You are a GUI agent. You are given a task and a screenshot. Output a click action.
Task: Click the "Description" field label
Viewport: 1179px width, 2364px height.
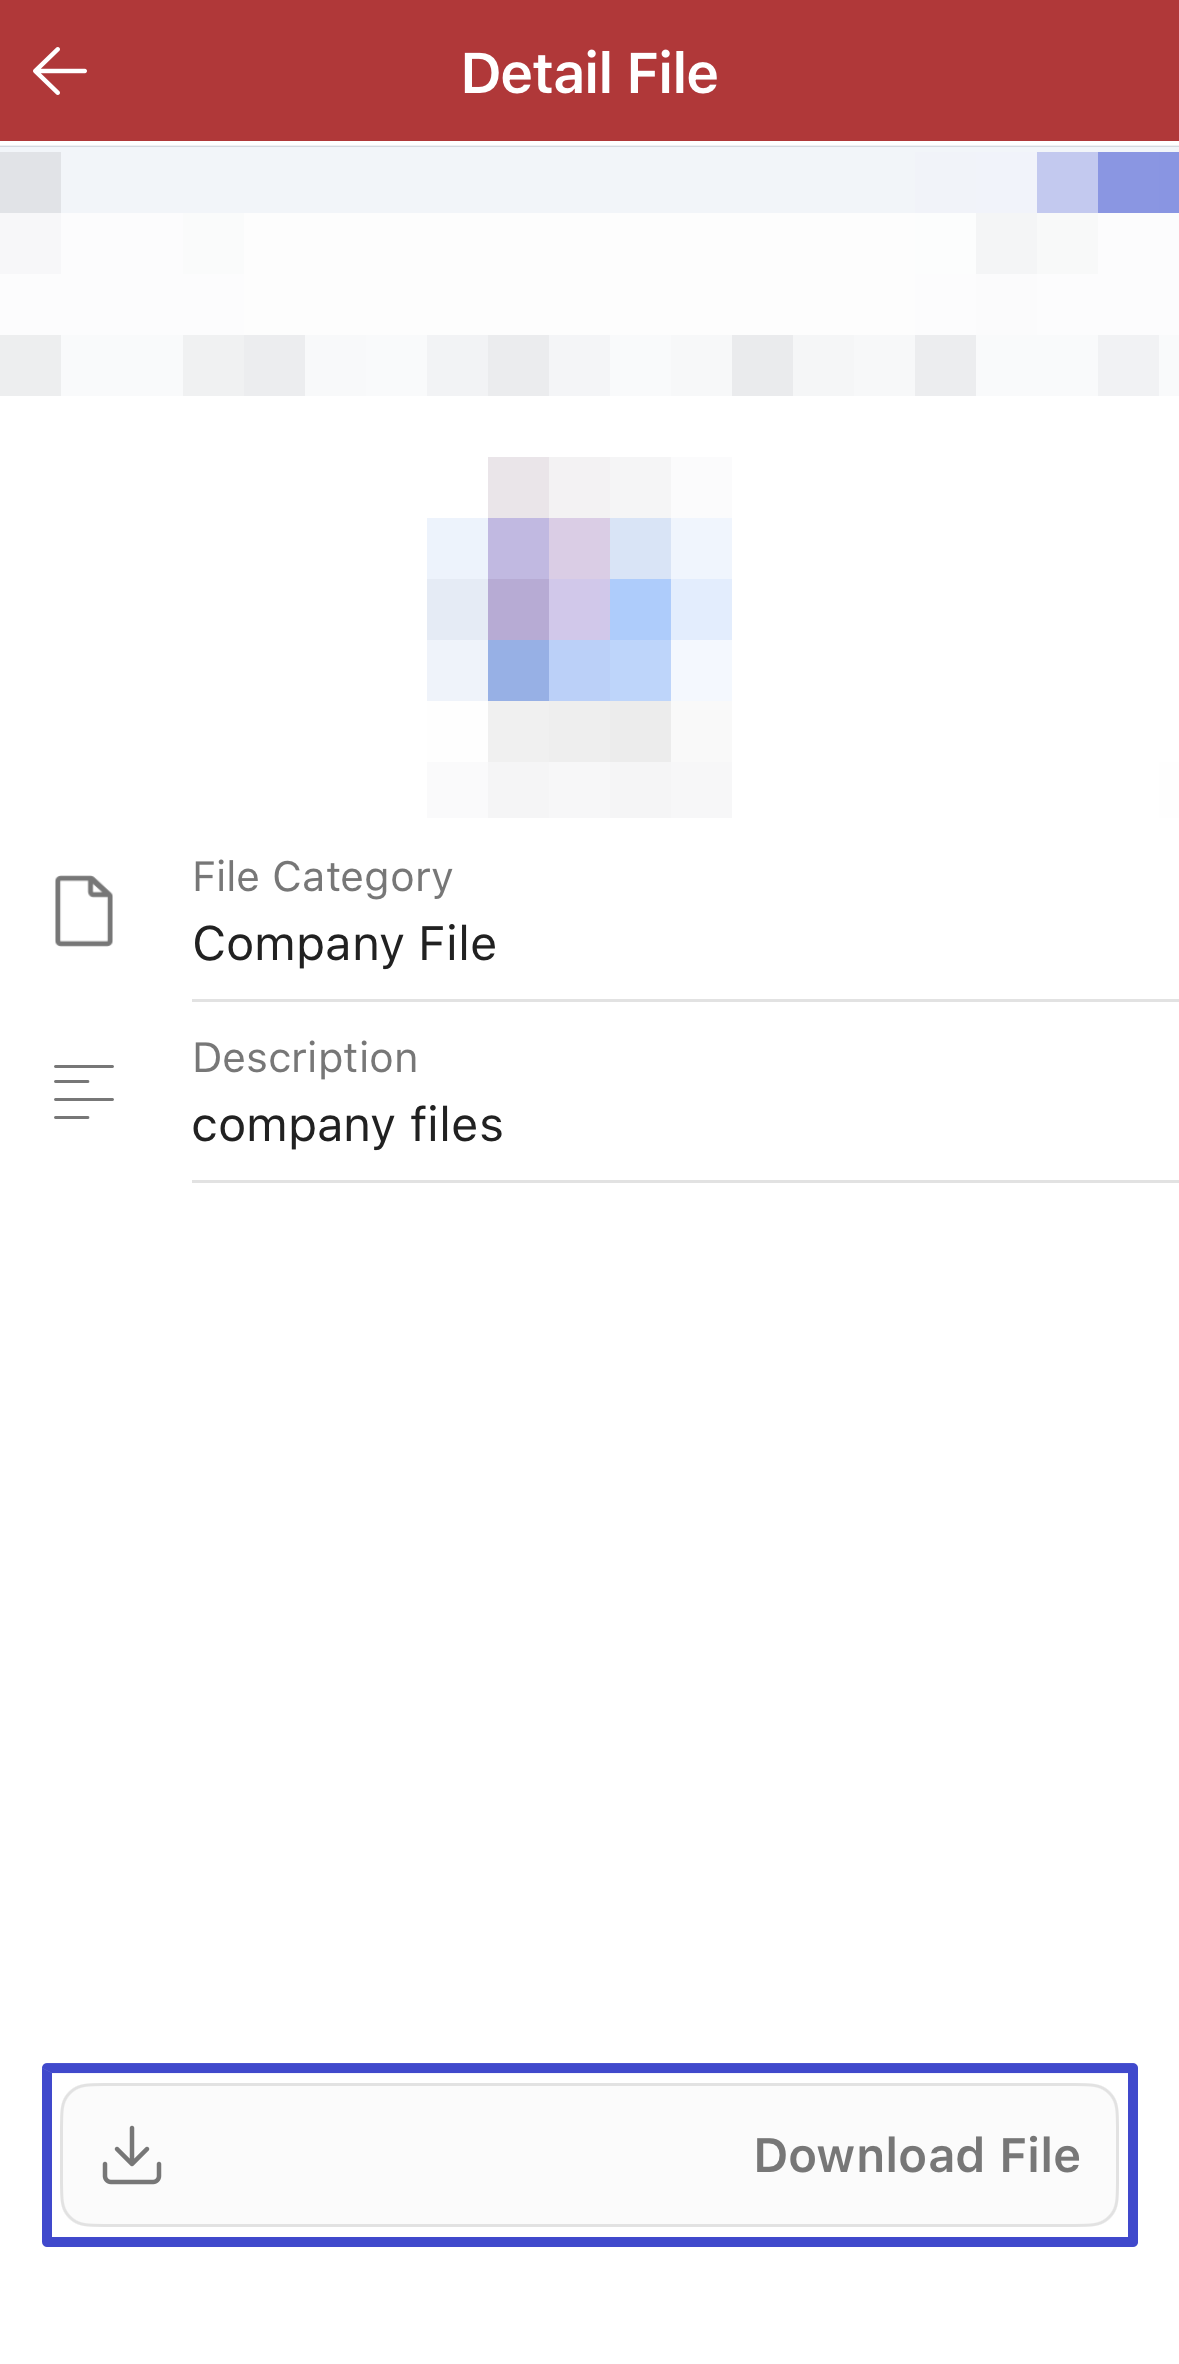(x=305, y=1058)
